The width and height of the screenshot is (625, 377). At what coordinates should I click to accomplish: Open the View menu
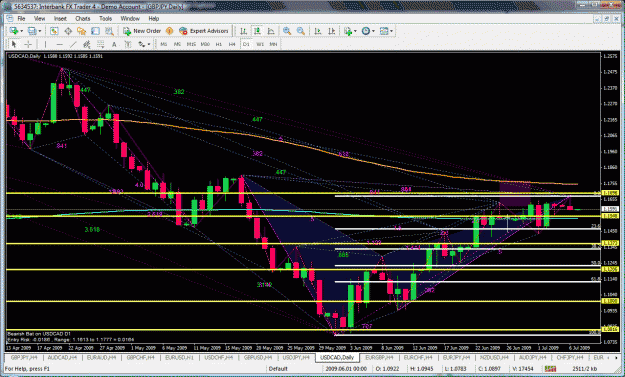(39, 18)
